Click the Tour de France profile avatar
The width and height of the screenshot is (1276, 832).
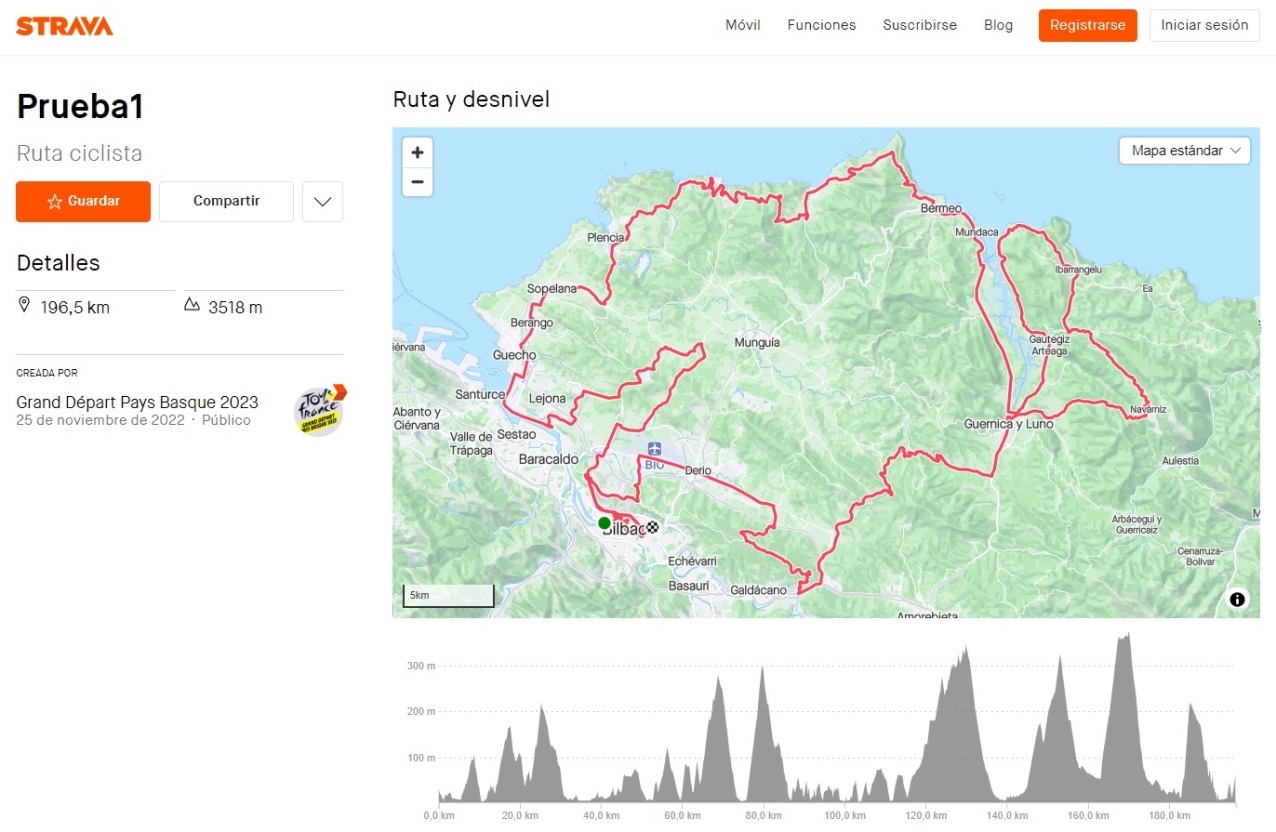319,410
